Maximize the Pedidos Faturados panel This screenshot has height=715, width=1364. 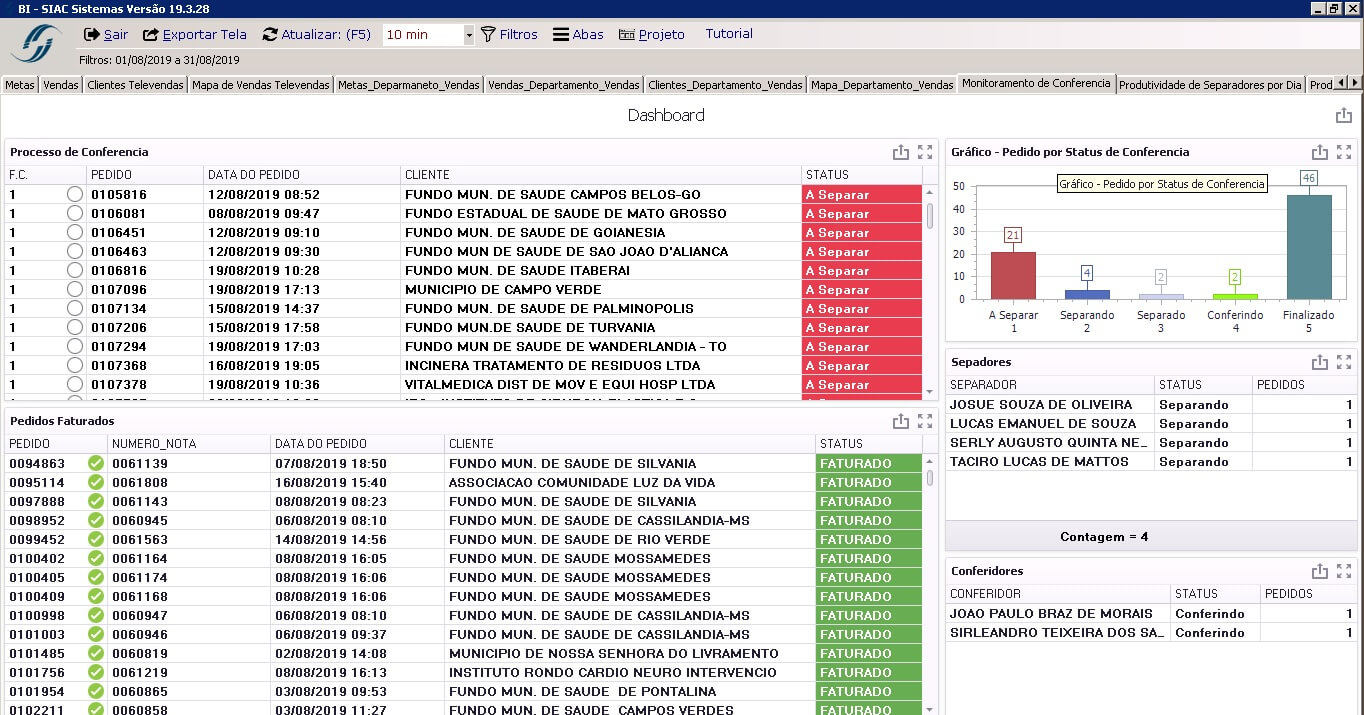click(x=925, y=421)
